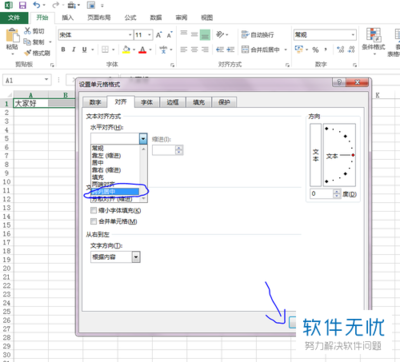400x362 pixels.
Task: Switch to the Number (数字) dialog tab
Action: [x=95, y=102]
